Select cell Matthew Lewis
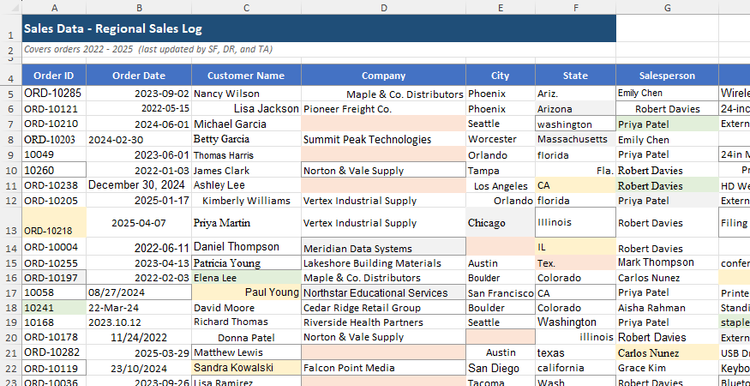 point(246,353)
